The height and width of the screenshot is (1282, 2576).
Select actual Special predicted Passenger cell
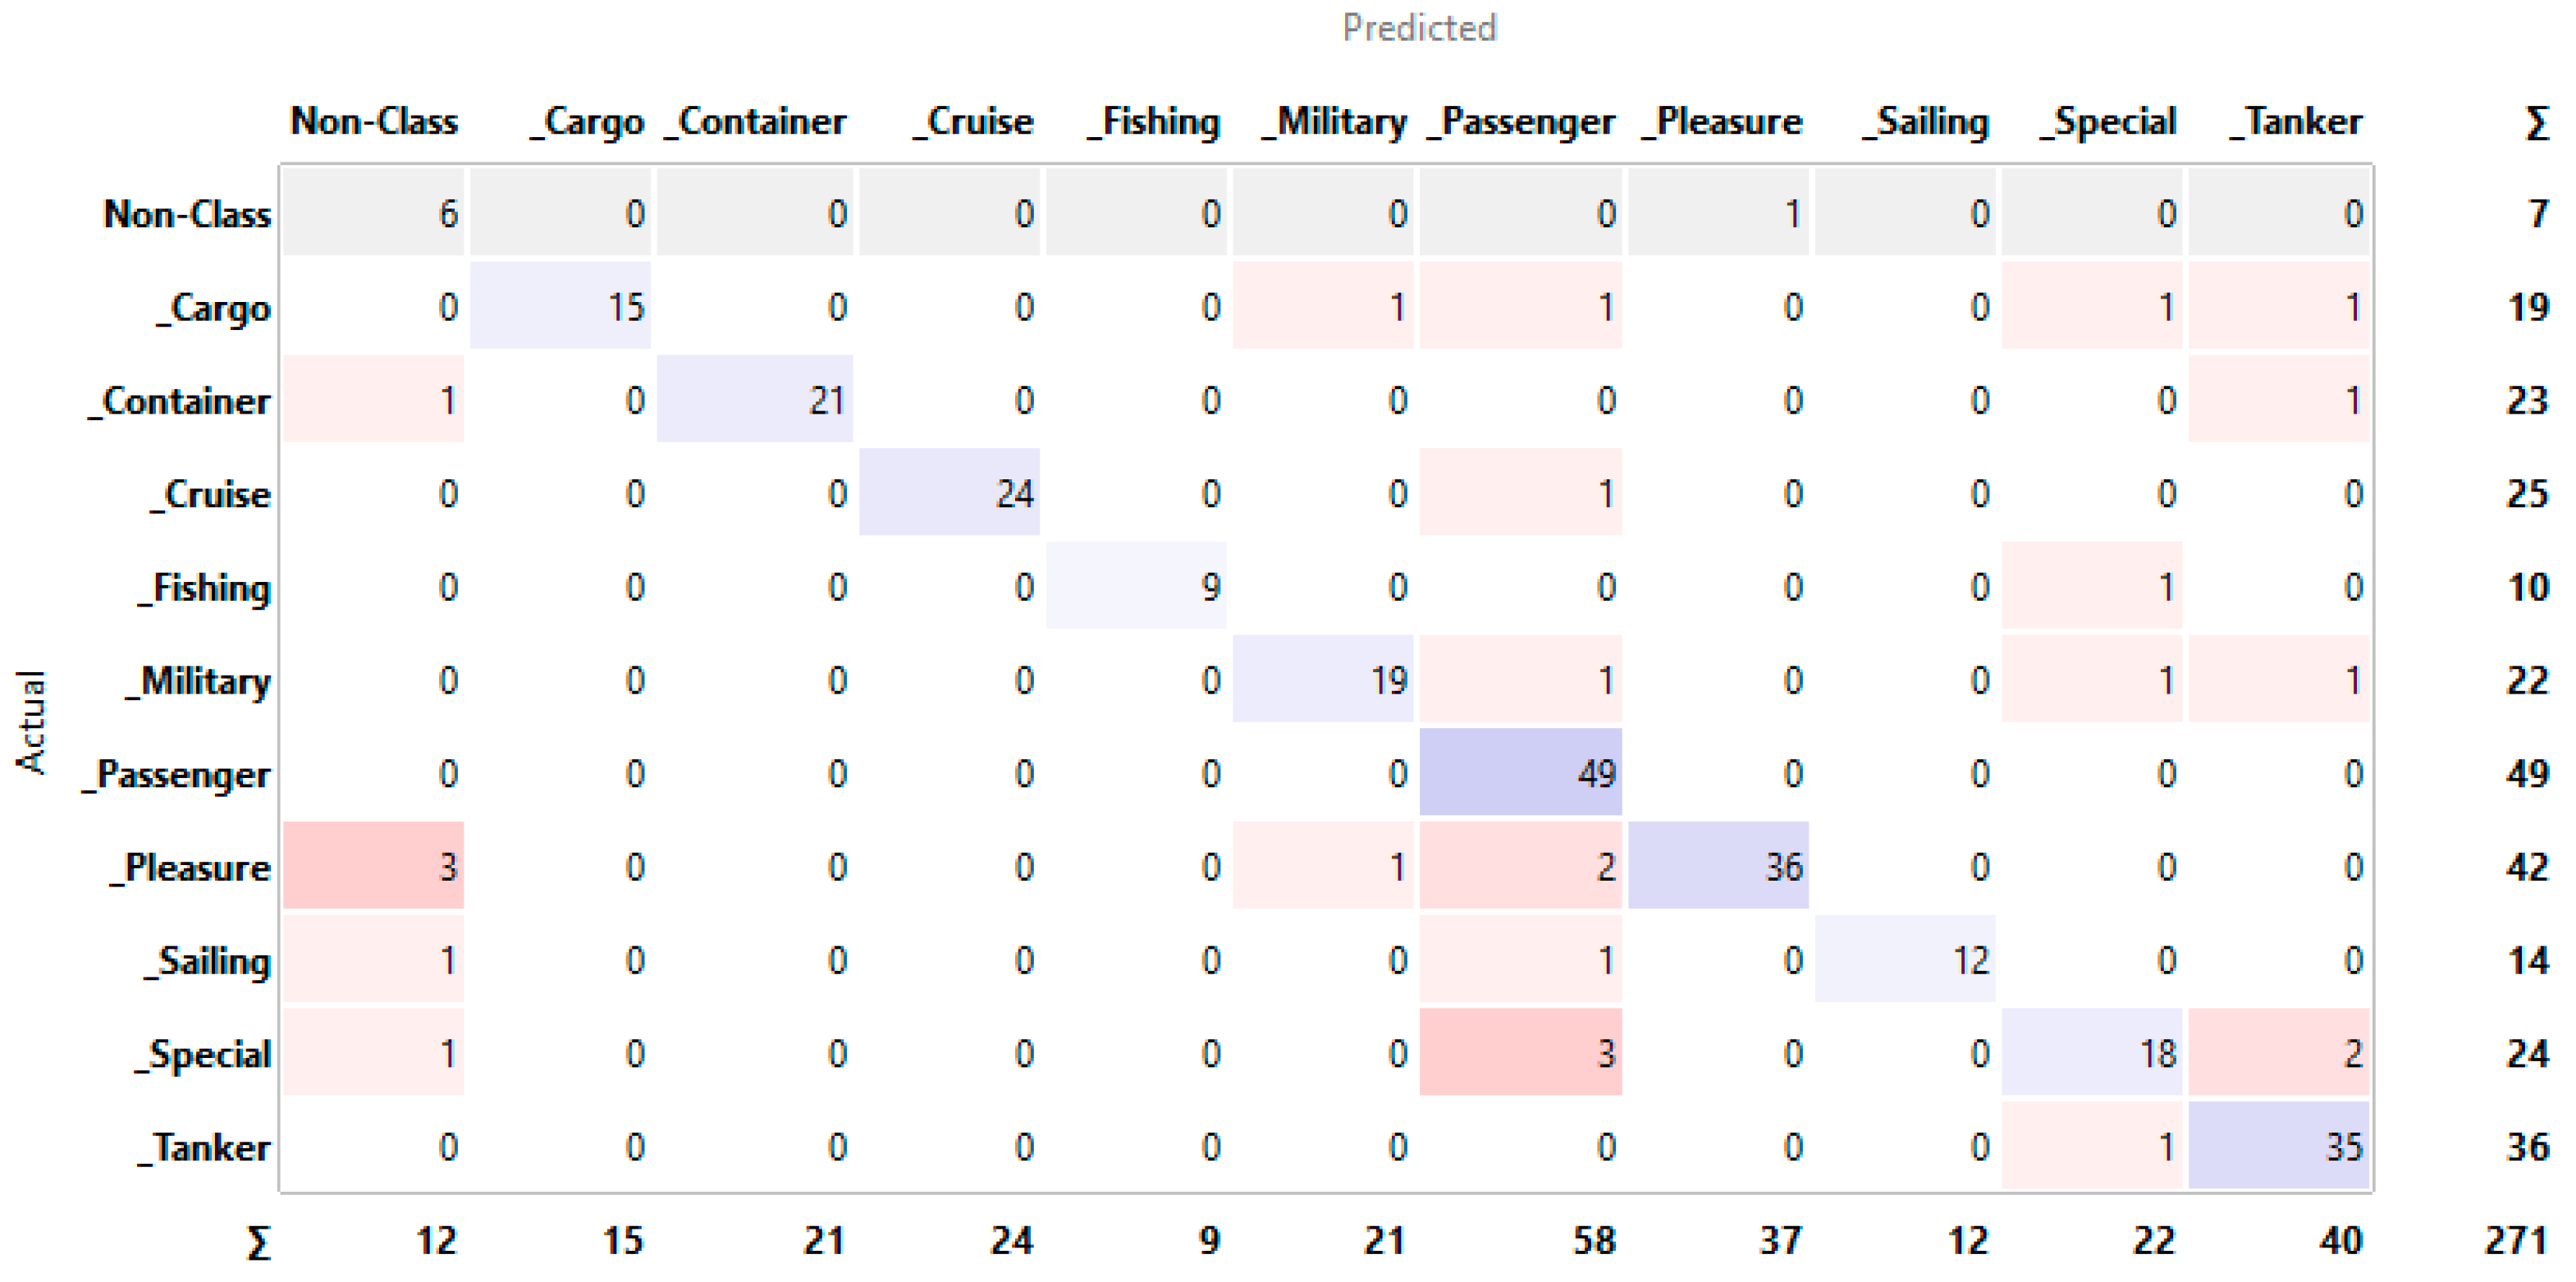click(x=1520, y=1053)
